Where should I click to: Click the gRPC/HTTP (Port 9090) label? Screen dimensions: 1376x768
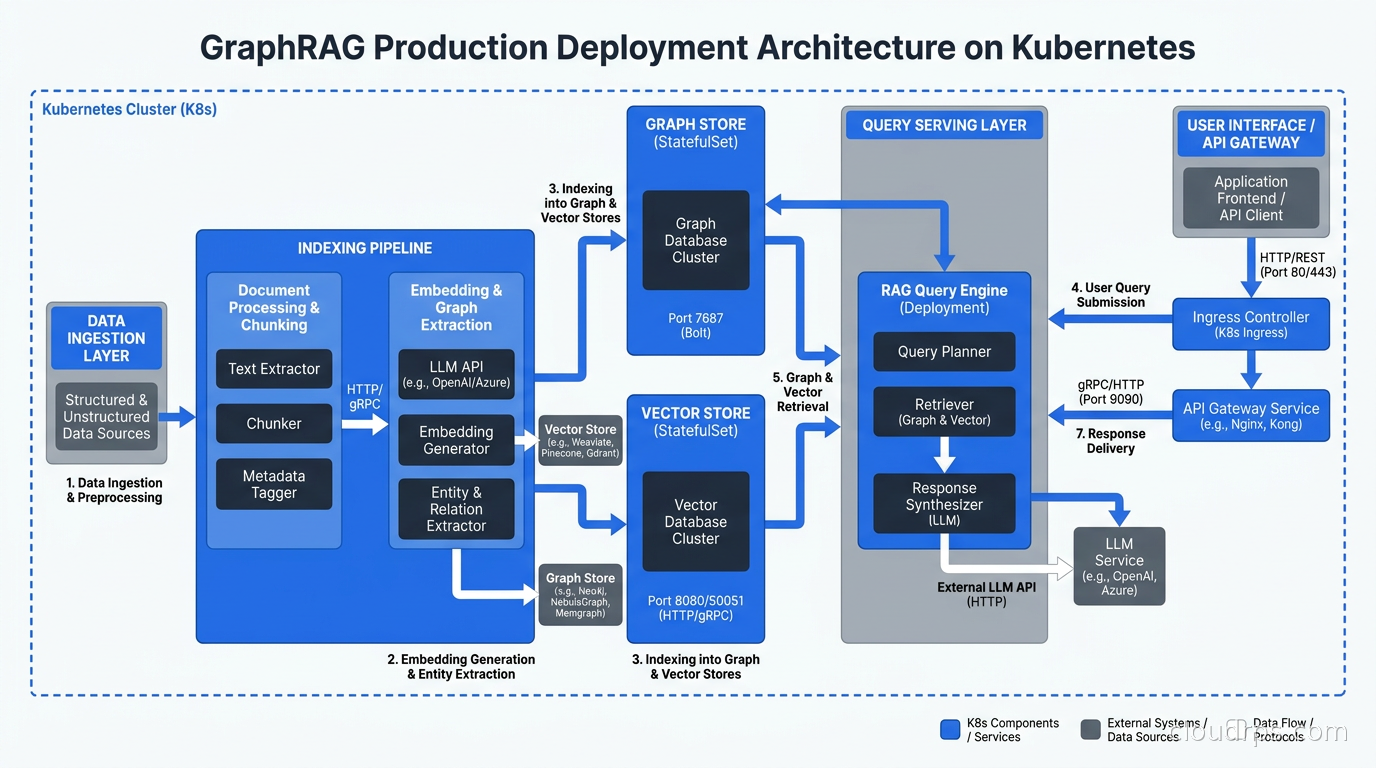(1111, 392)
